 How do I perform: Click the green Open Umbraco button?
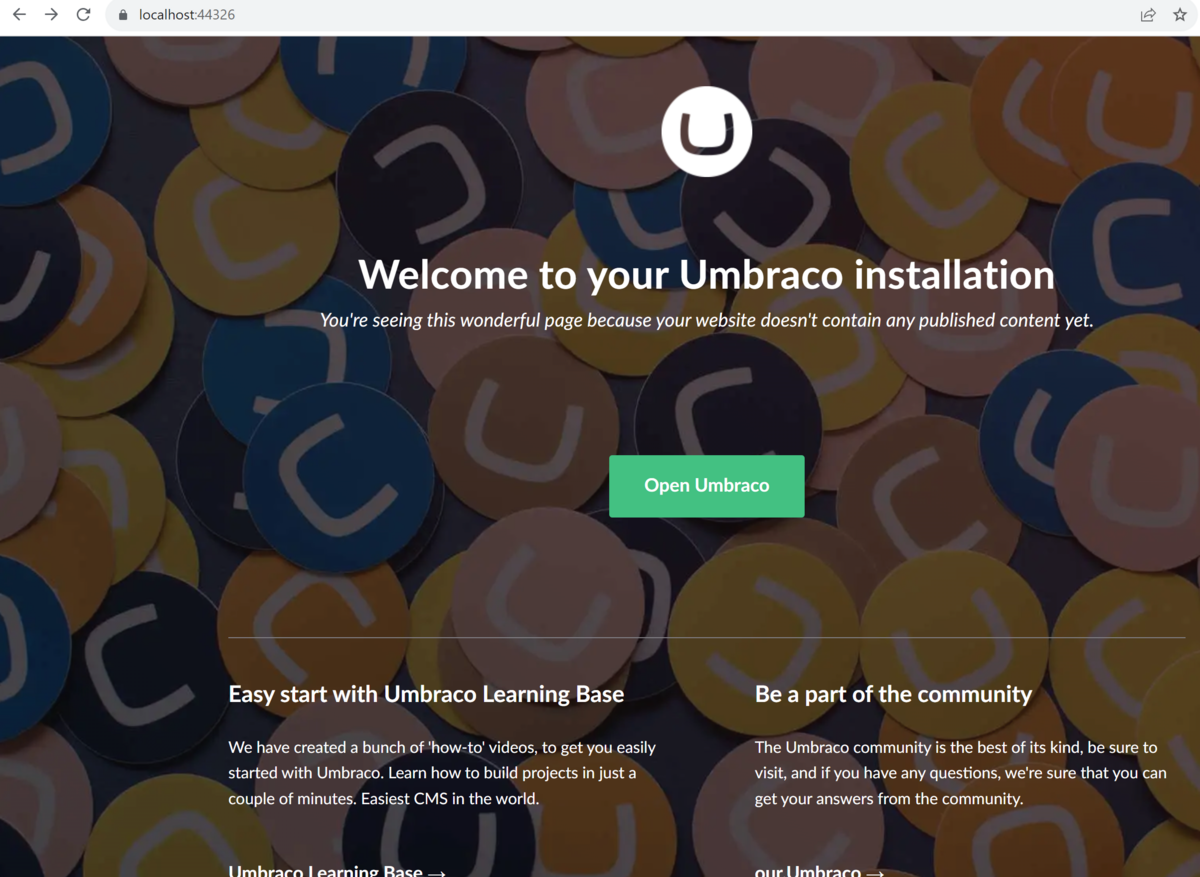[x=707, y=486]
